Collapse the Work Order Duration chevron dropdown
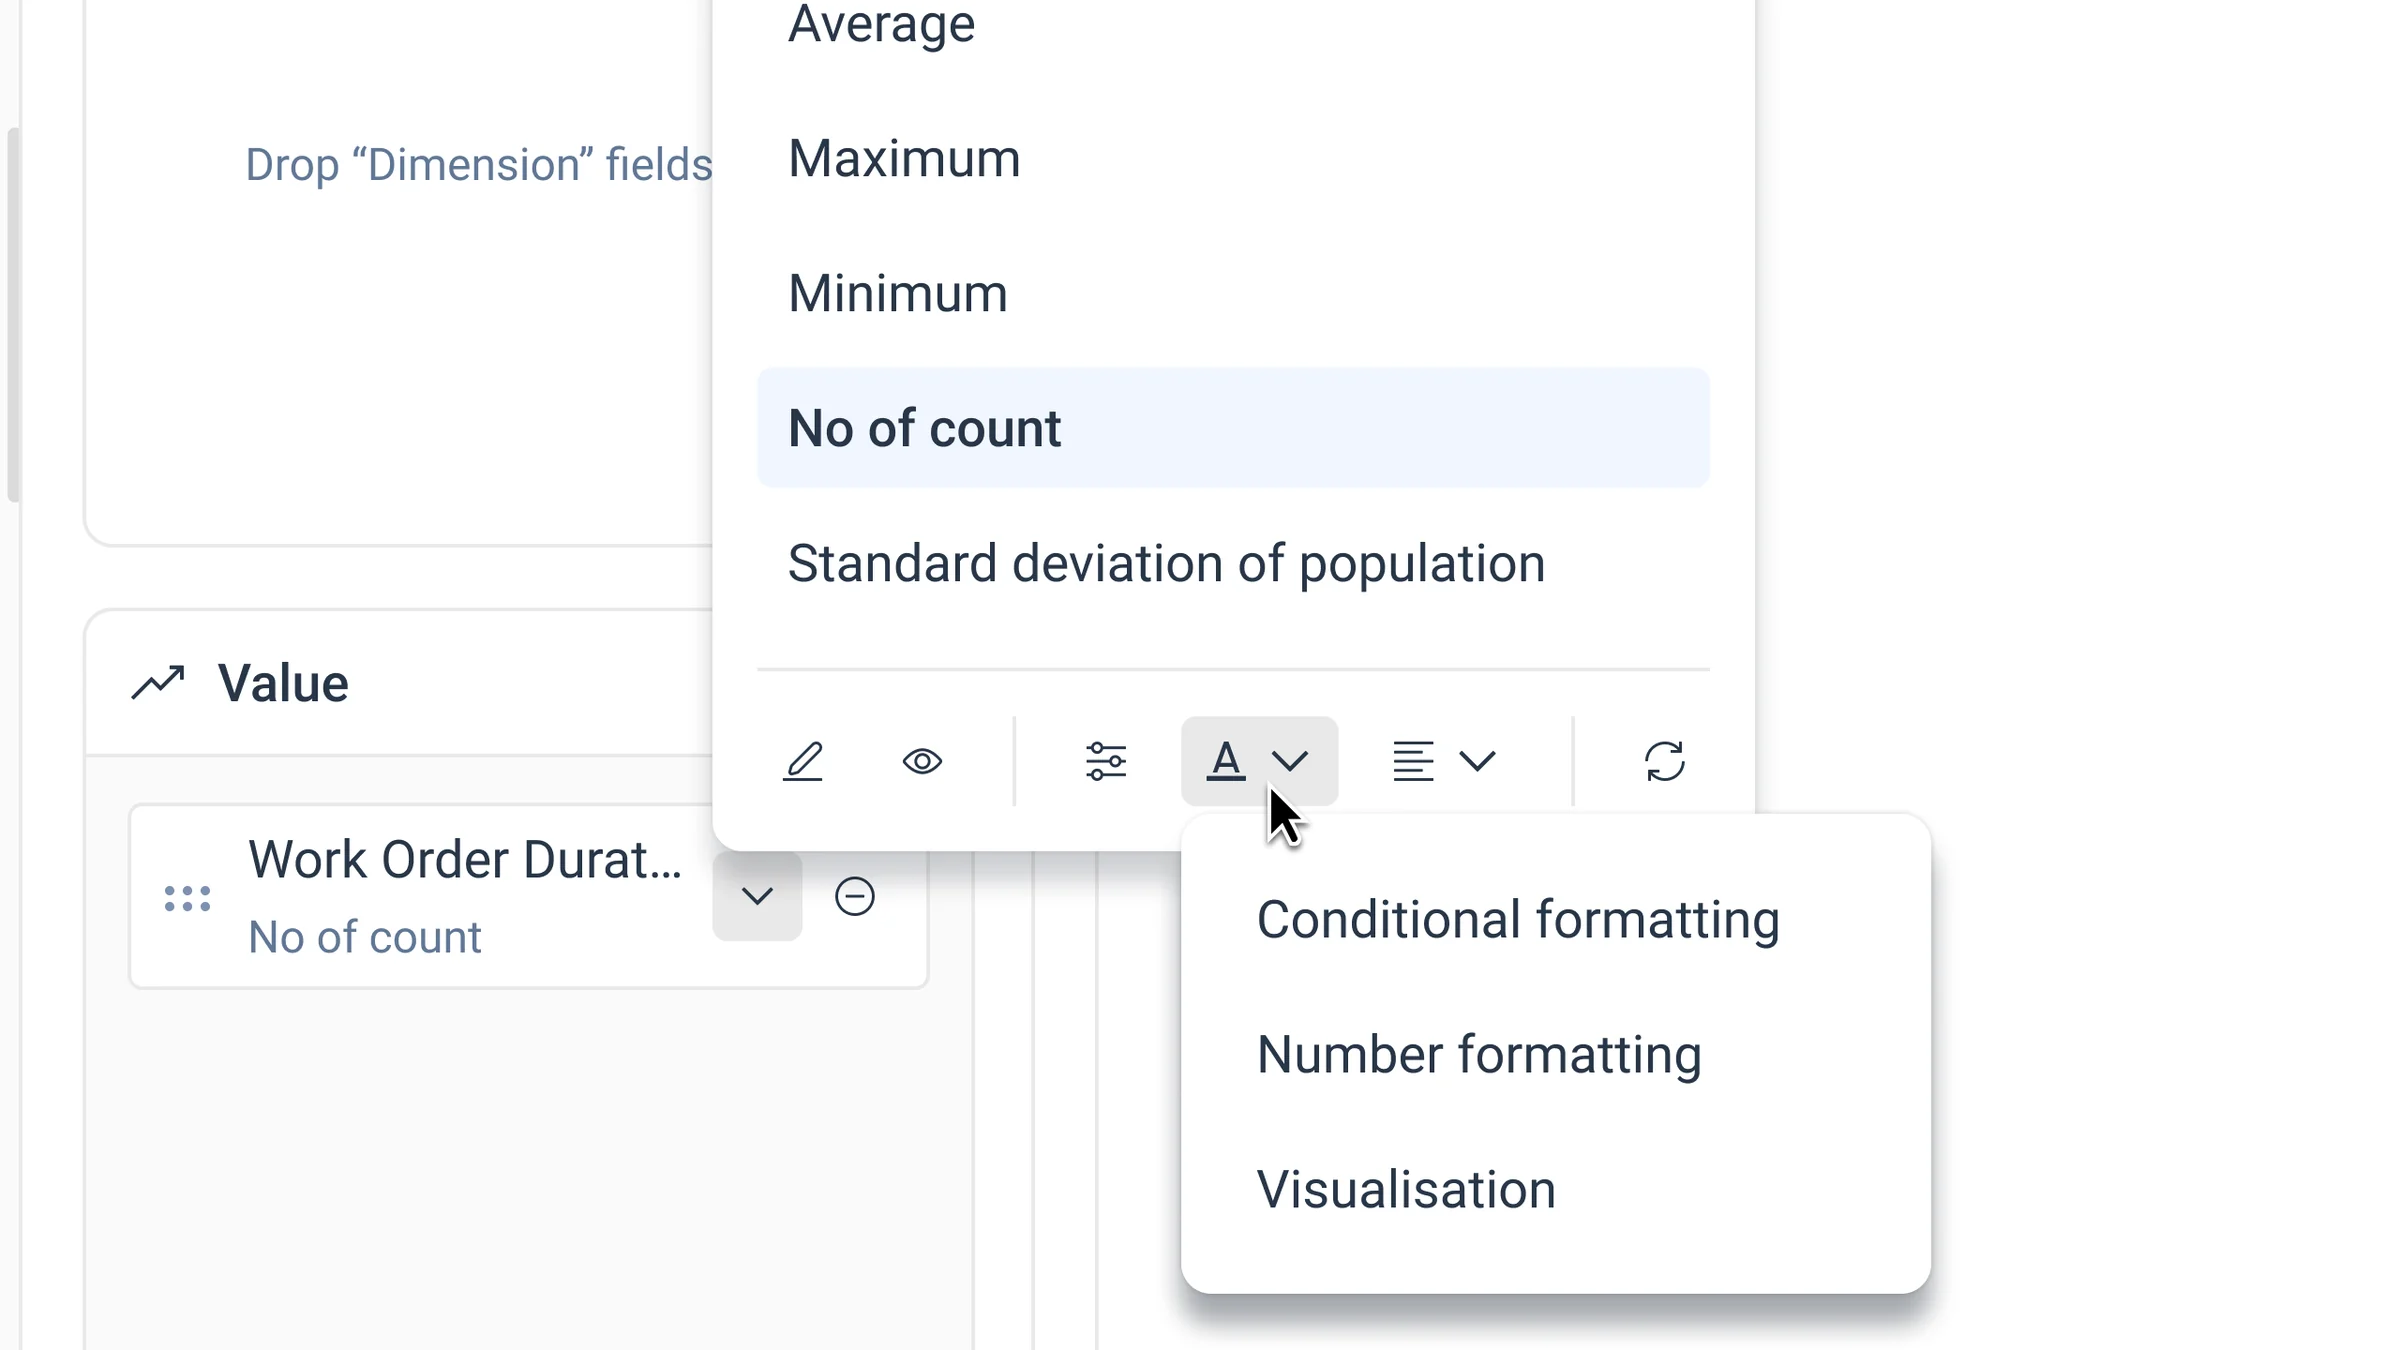This screenshot has height=1350, width=2400. click(x=757, y=896)
